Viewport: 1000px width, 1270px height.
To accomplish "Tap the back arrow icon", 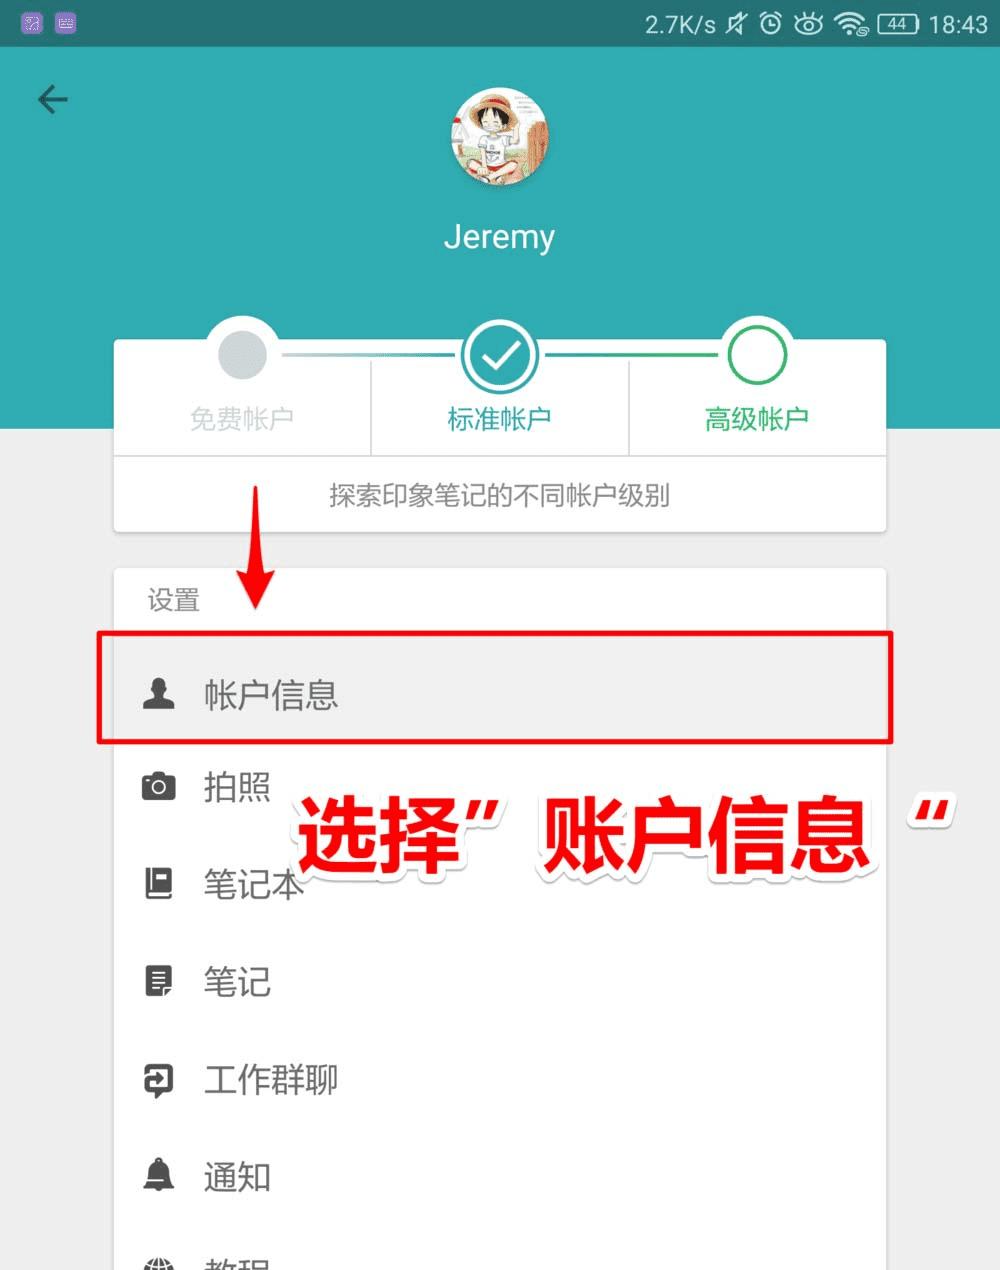I will [x=53, y=99].
